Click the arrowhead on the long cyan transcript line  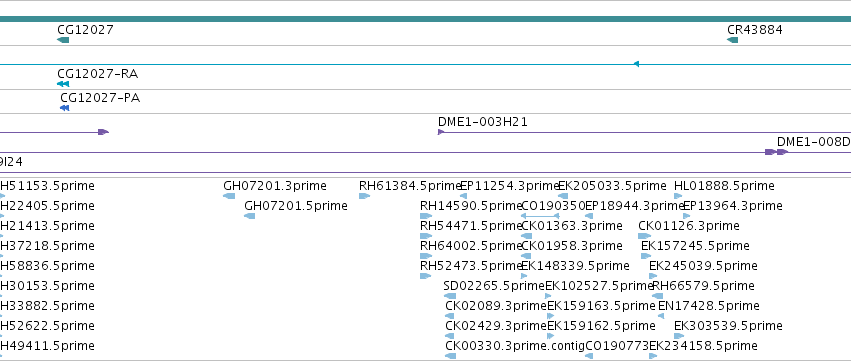click(x=636, y=64)
